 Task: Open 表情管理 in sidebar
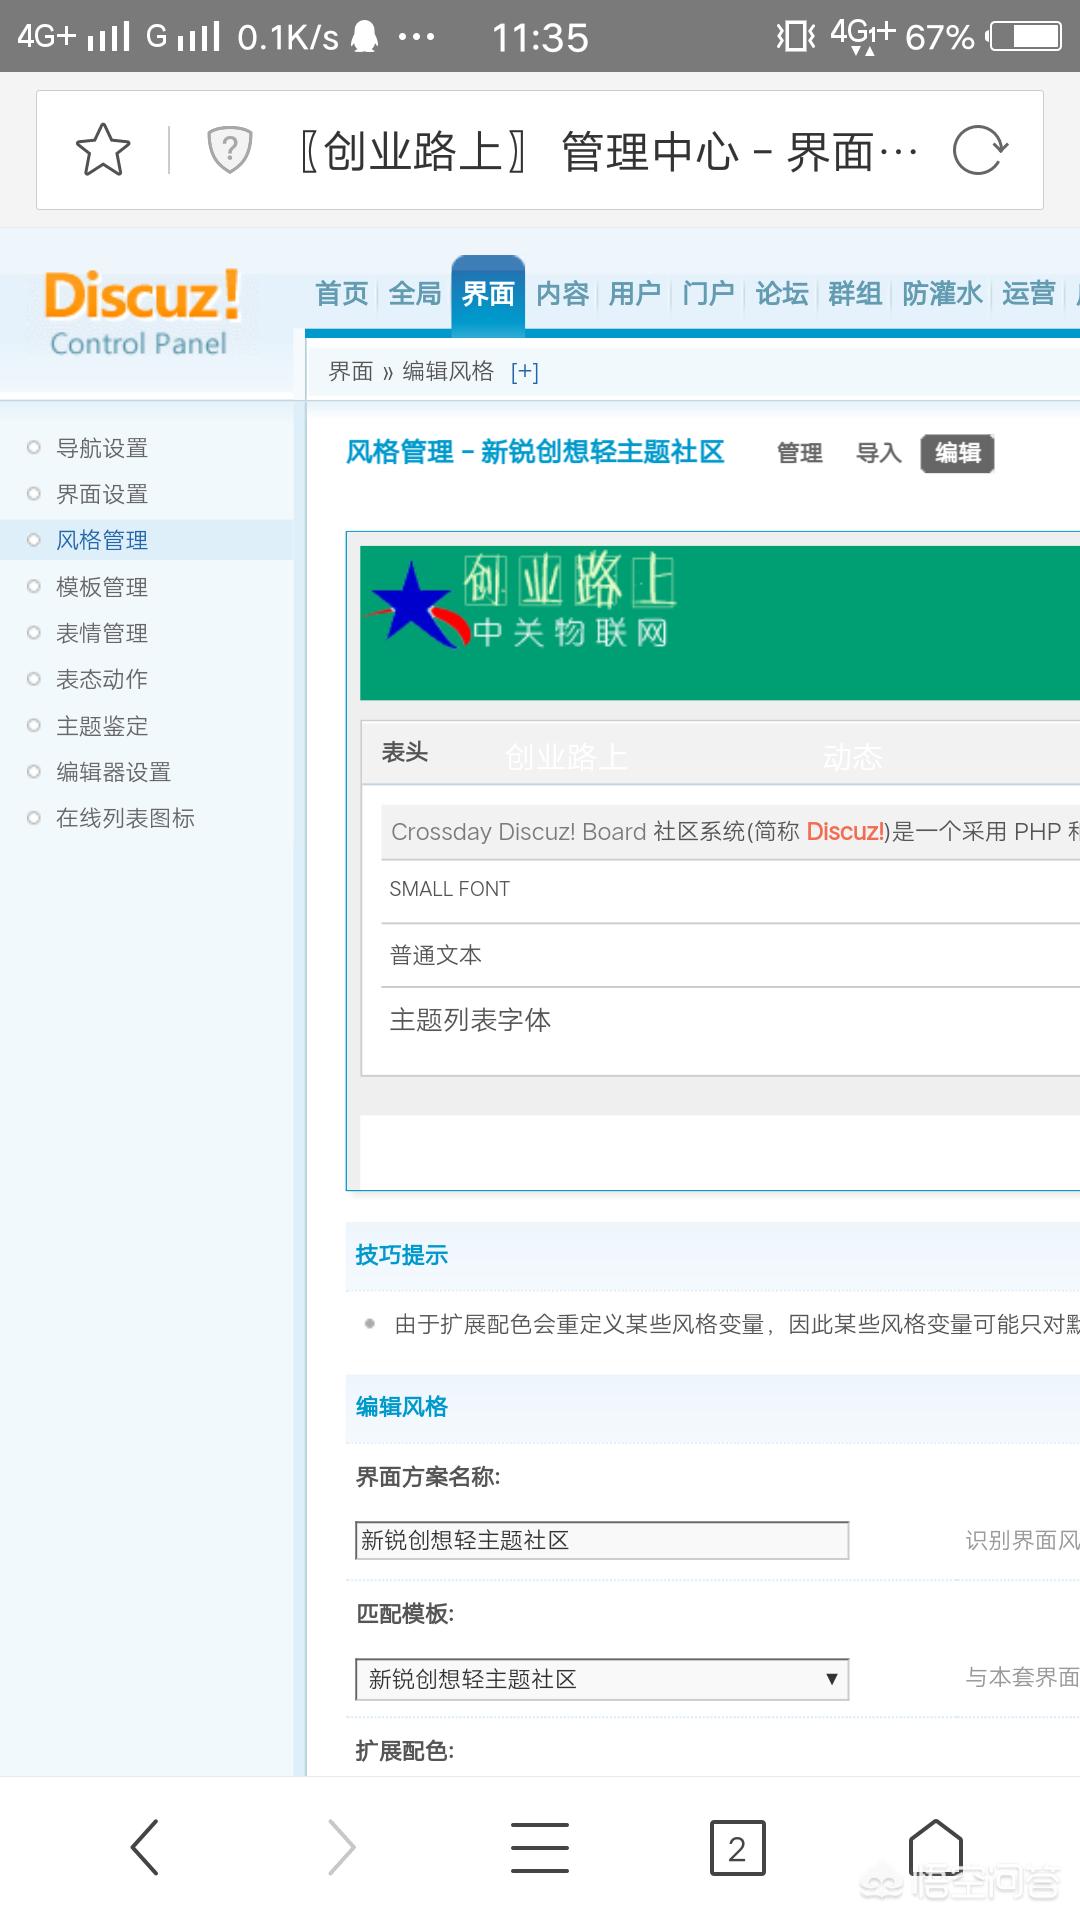point(102,633)
